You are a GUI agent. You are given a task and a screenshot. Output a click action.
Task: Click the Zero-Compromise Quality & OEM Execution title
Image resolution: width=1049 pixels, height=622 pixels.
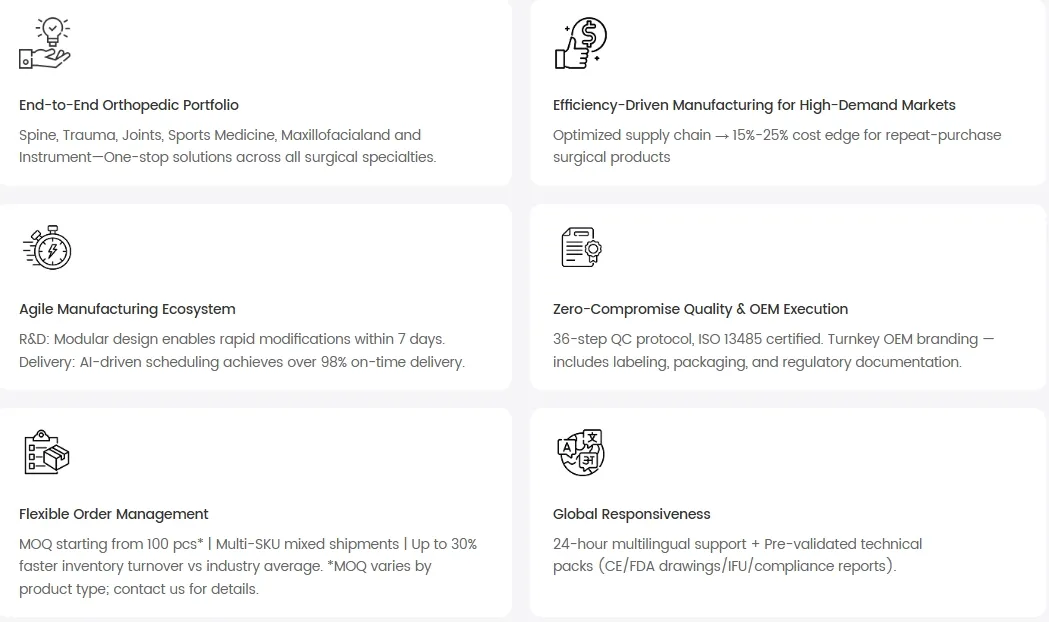700,309
